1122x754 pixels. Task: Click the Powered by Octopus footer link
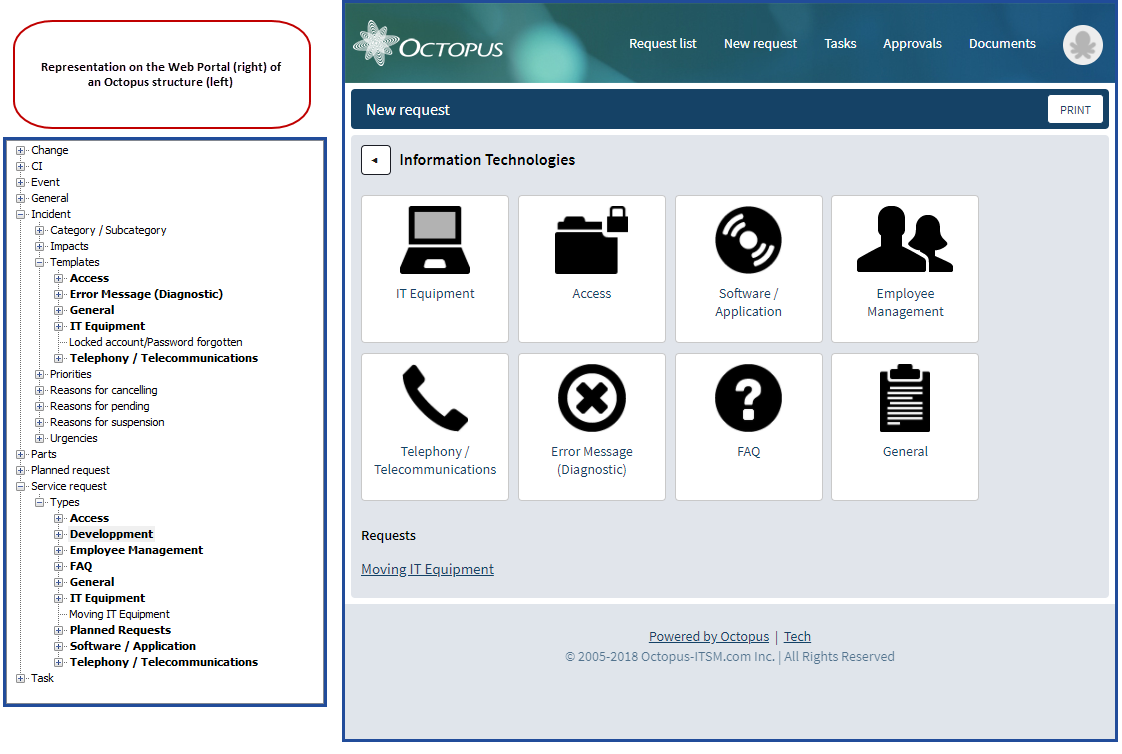(708, 636)
